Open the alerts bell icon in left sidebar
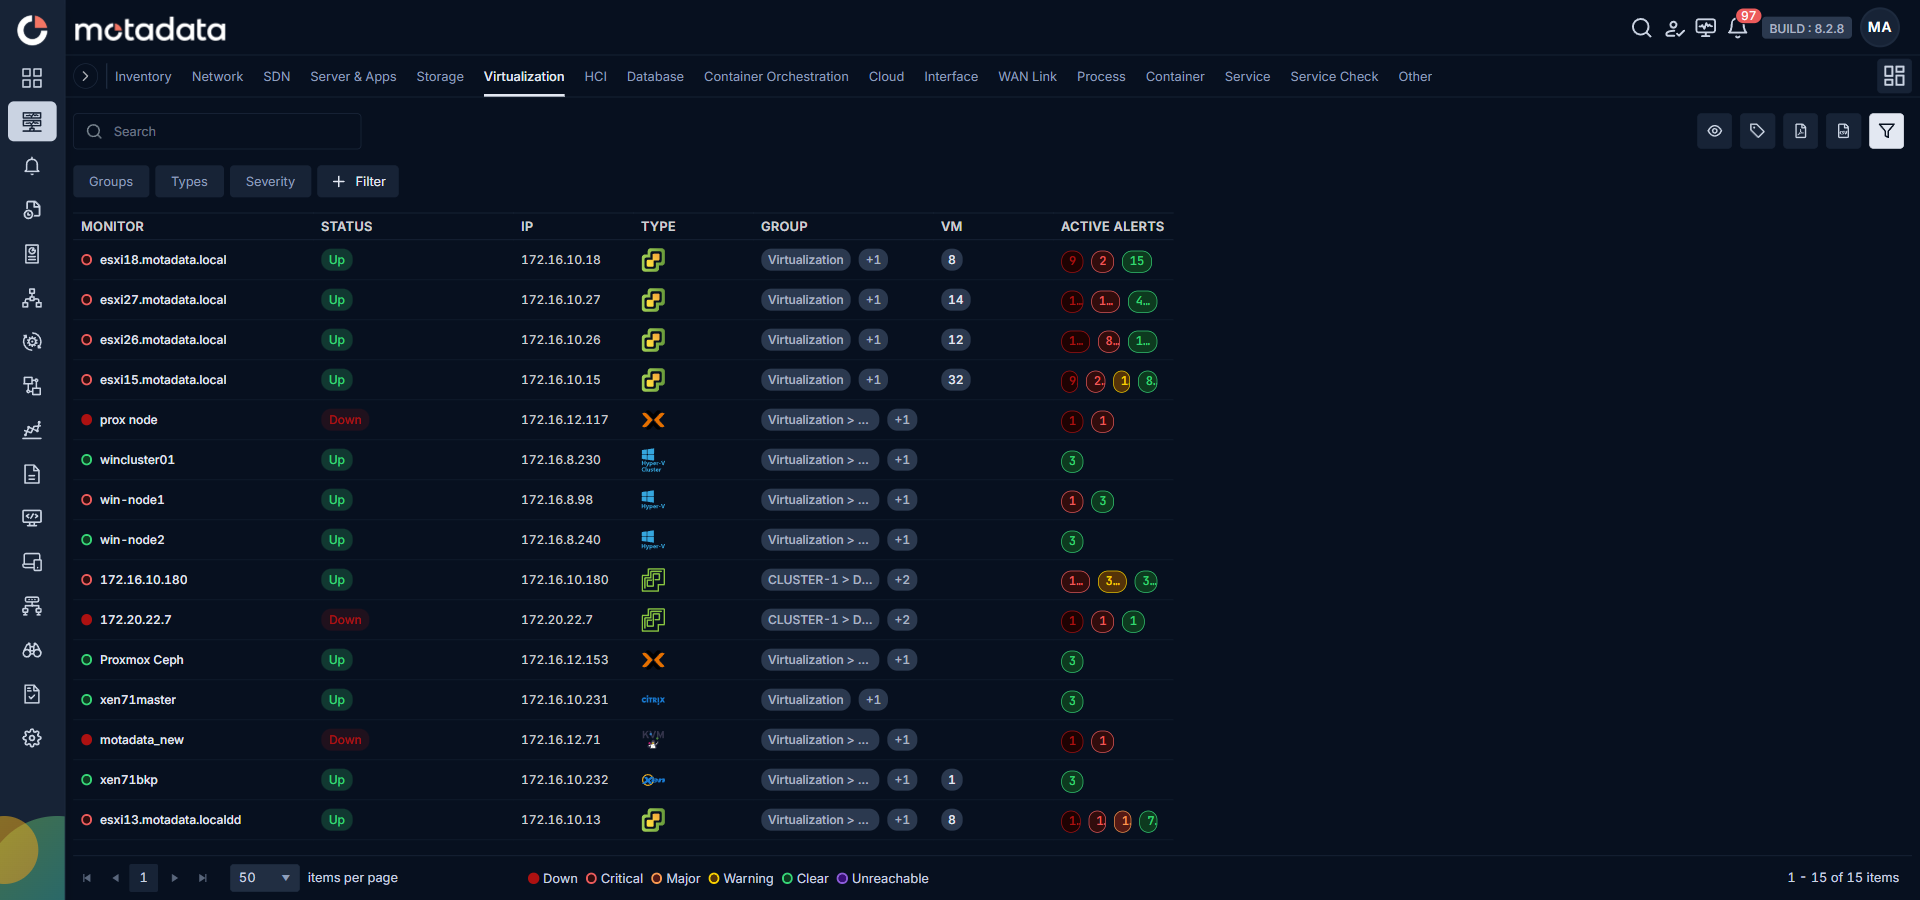 click(x=32, y=166)
